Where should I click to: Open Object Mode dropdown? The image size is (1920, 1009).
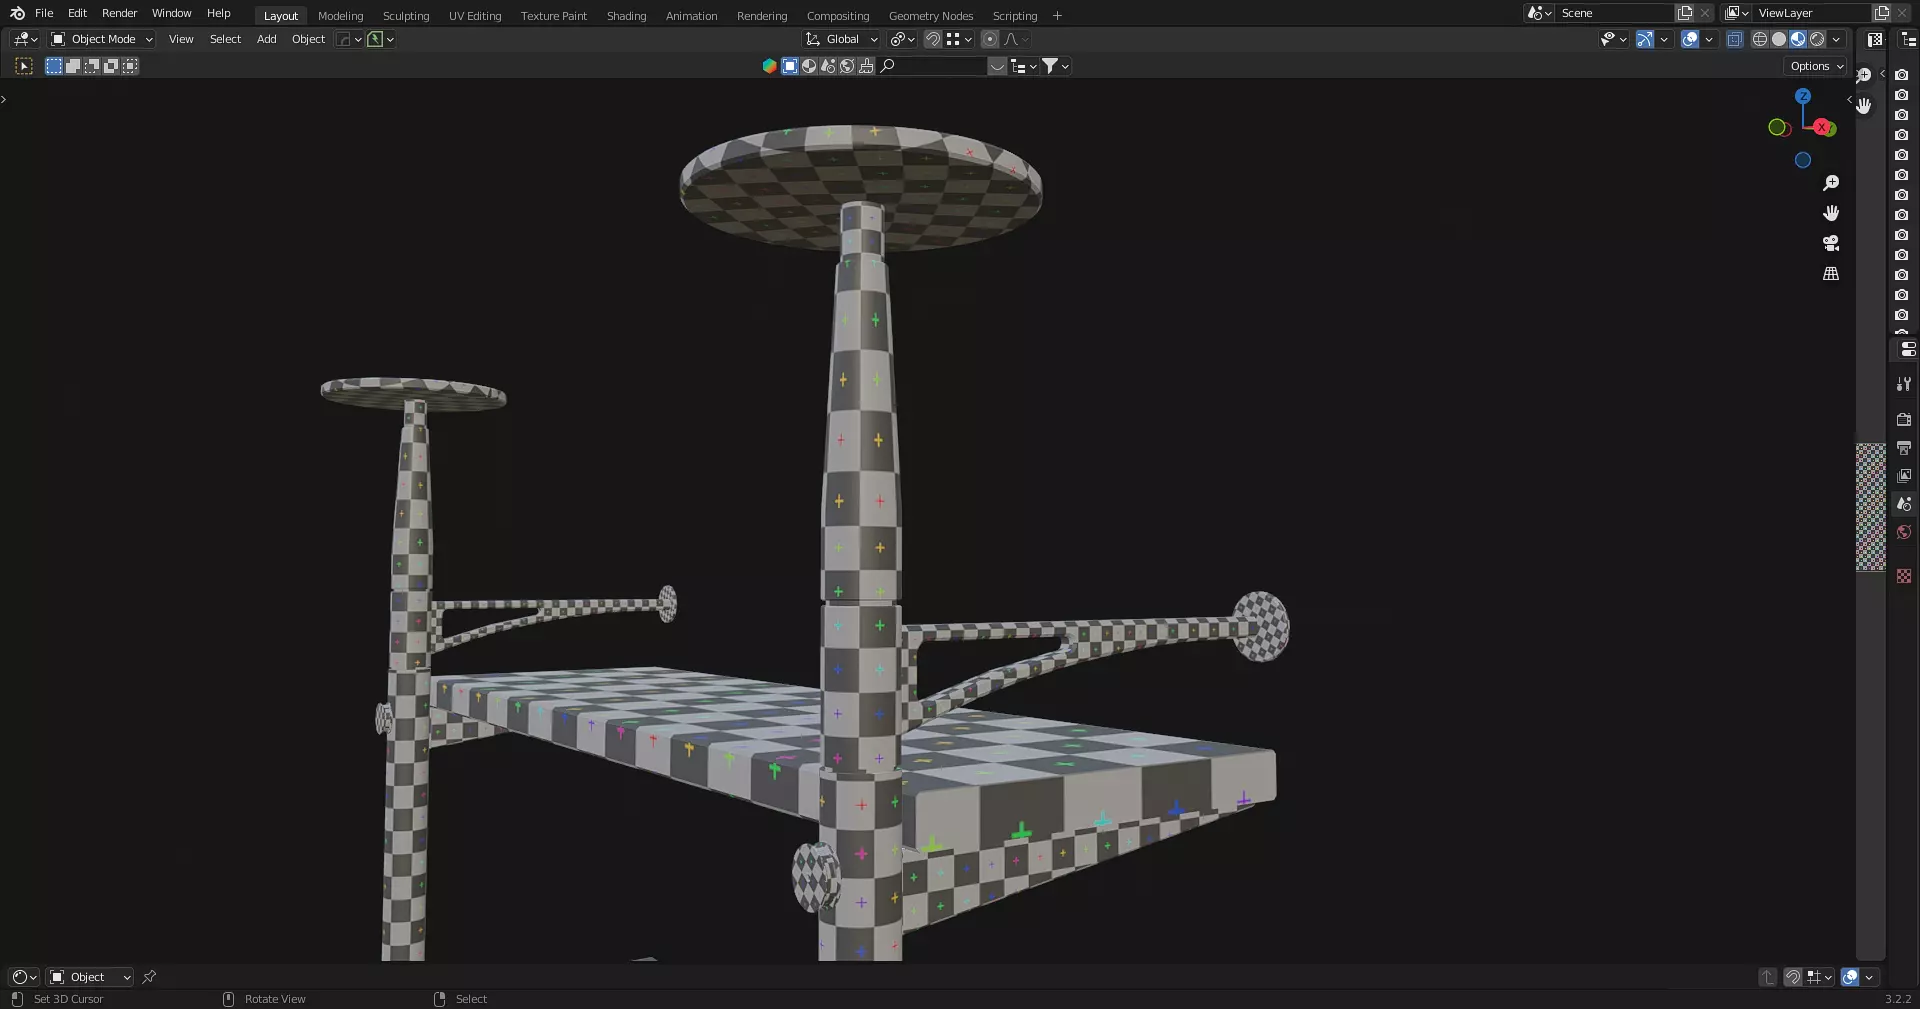pyautogui.click(x=102, y=39)
